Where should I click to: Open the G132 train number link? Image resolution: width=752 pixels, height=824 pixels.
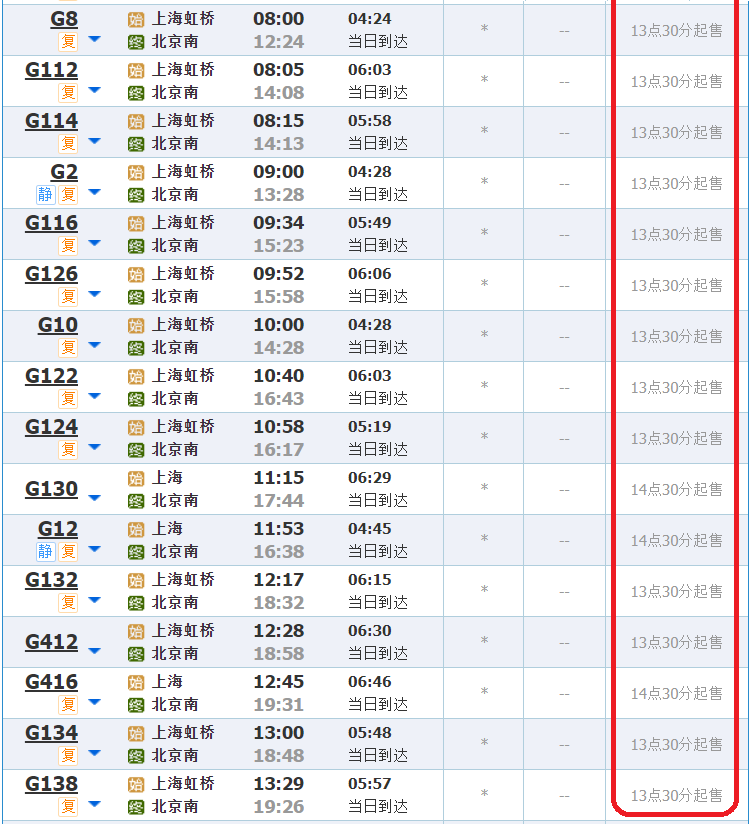(x=52, y=580)
